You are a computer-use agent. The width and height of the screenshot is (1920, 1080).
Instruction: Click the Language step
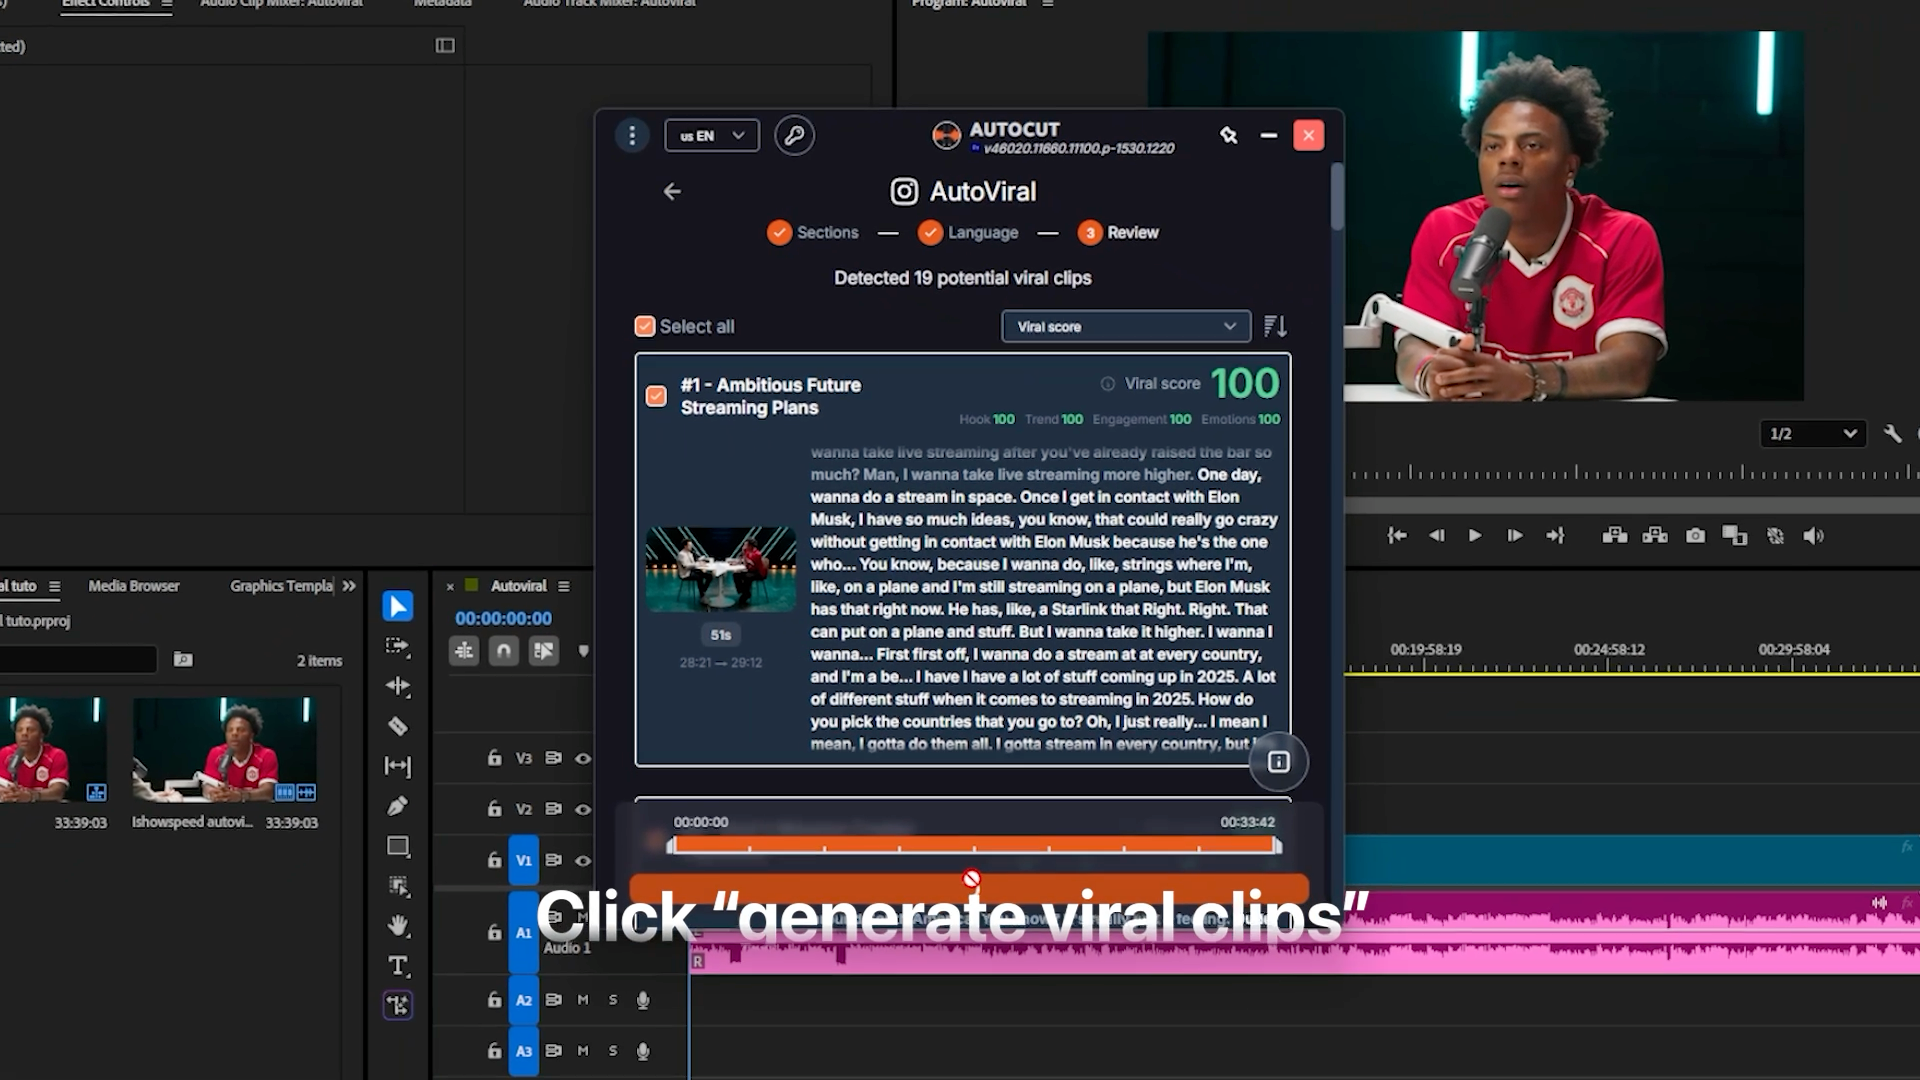(x=968, y=232)
